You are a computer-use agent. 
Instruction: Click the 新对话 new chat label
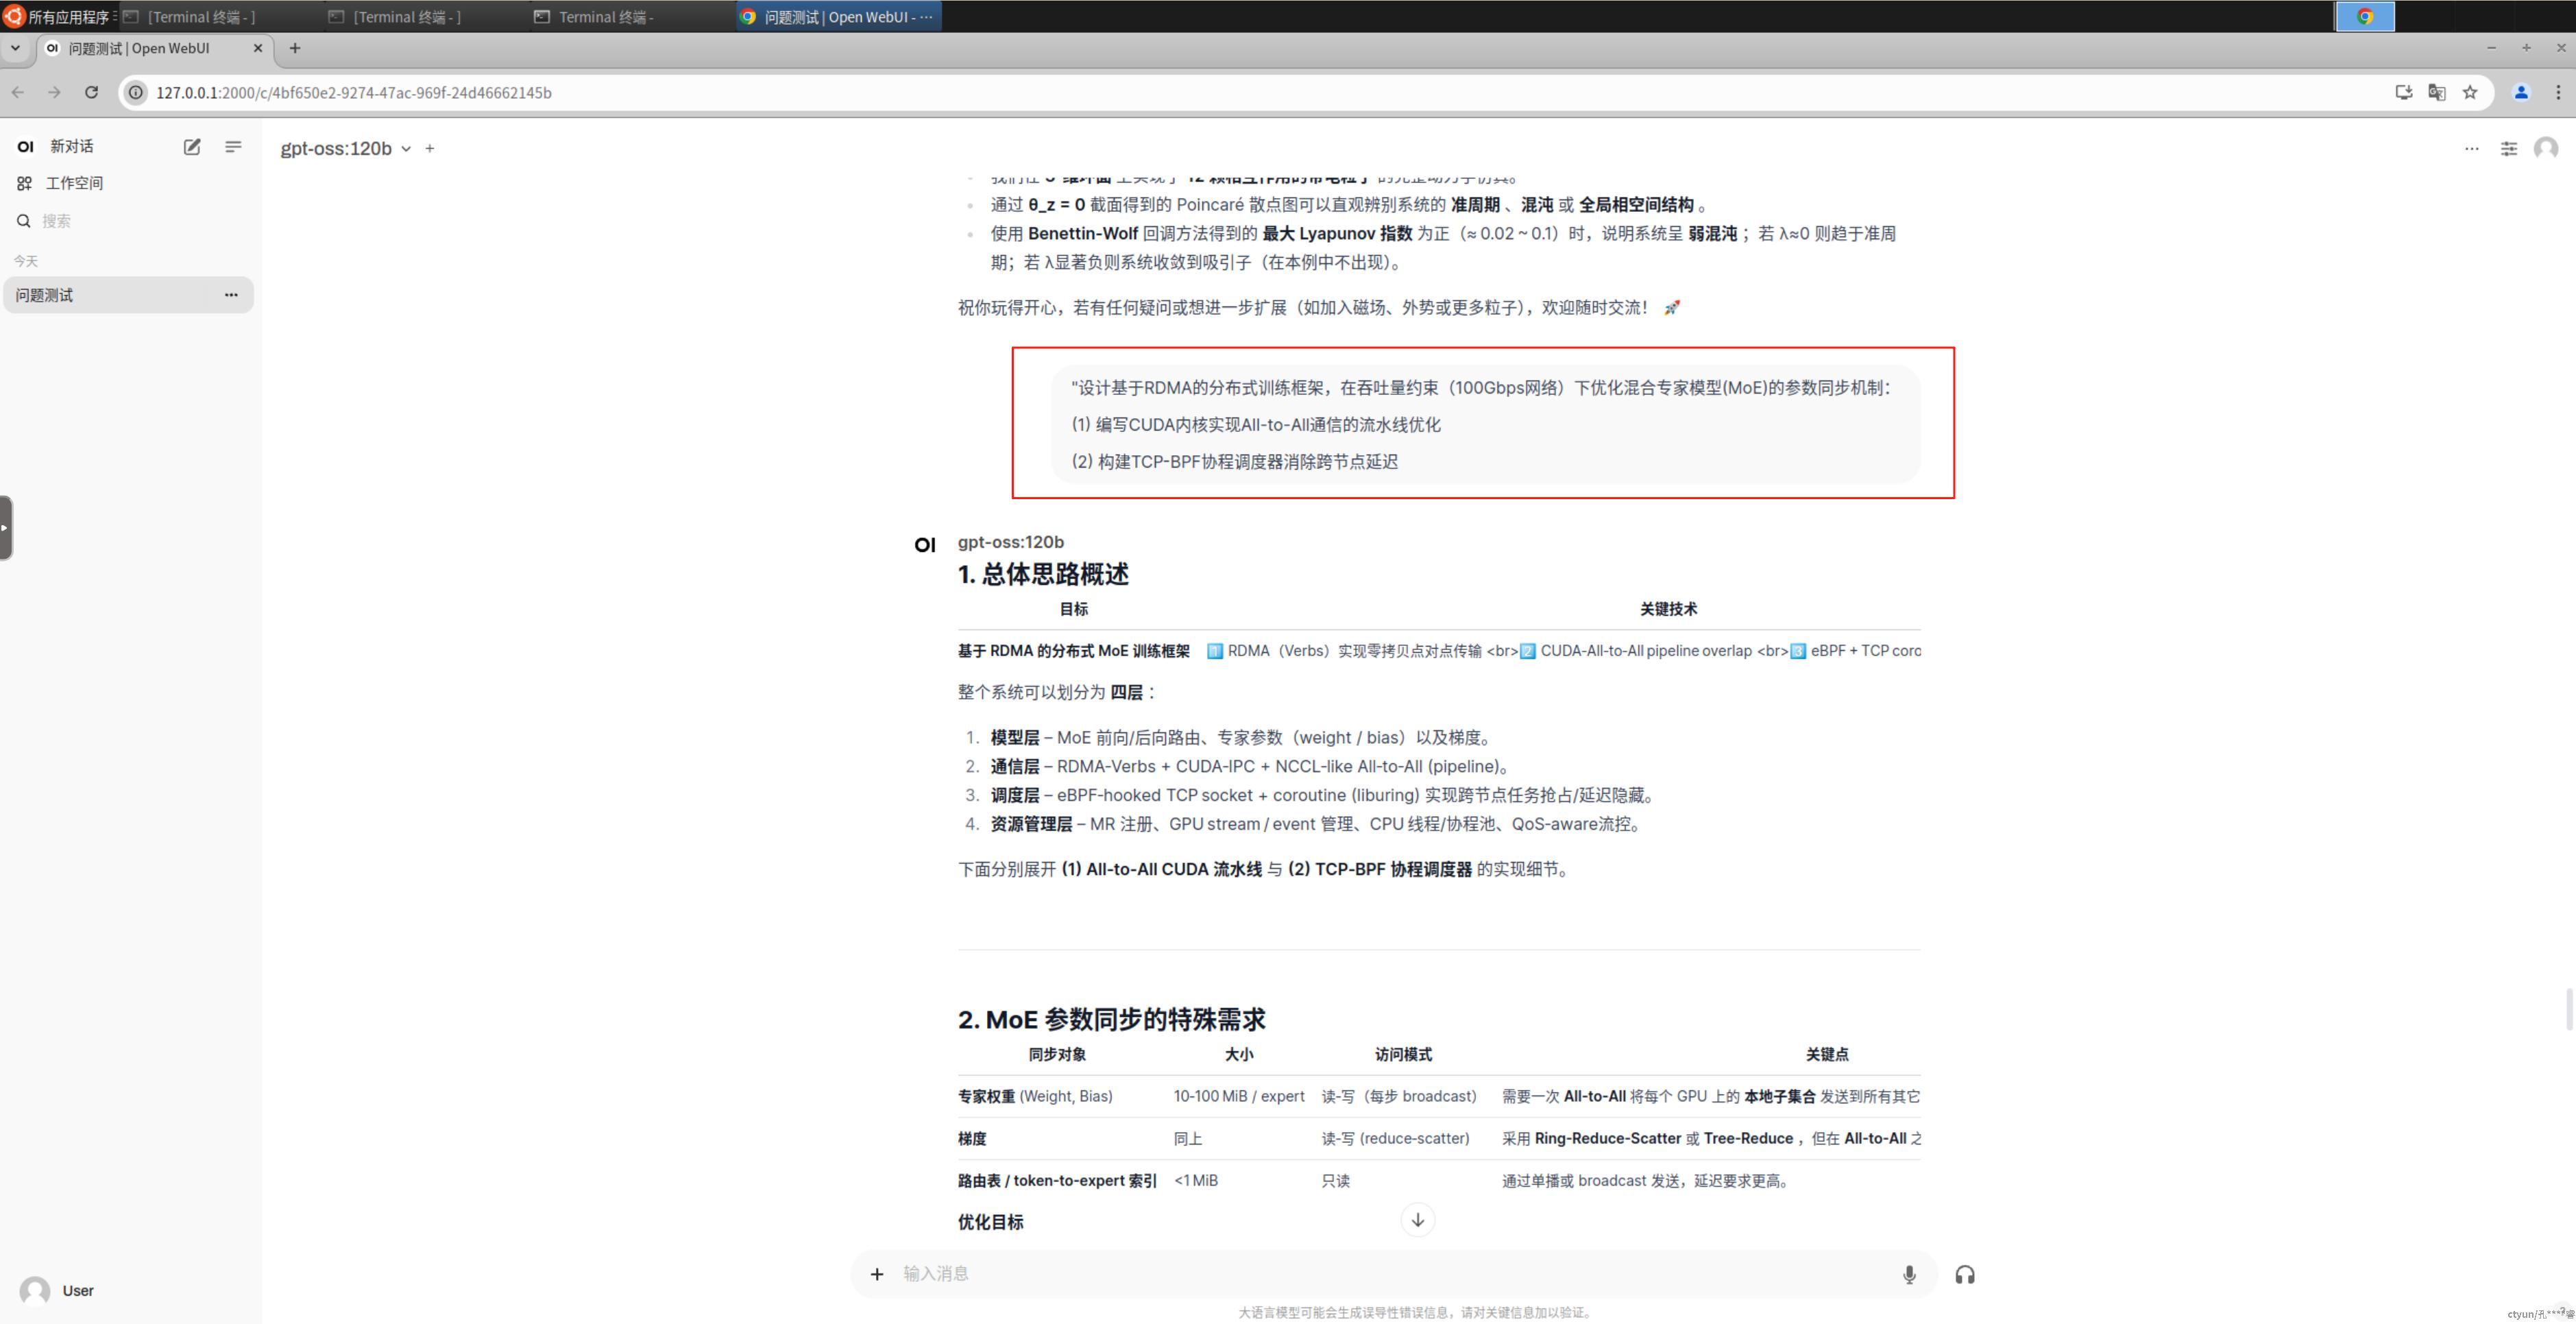click(72, 146)
